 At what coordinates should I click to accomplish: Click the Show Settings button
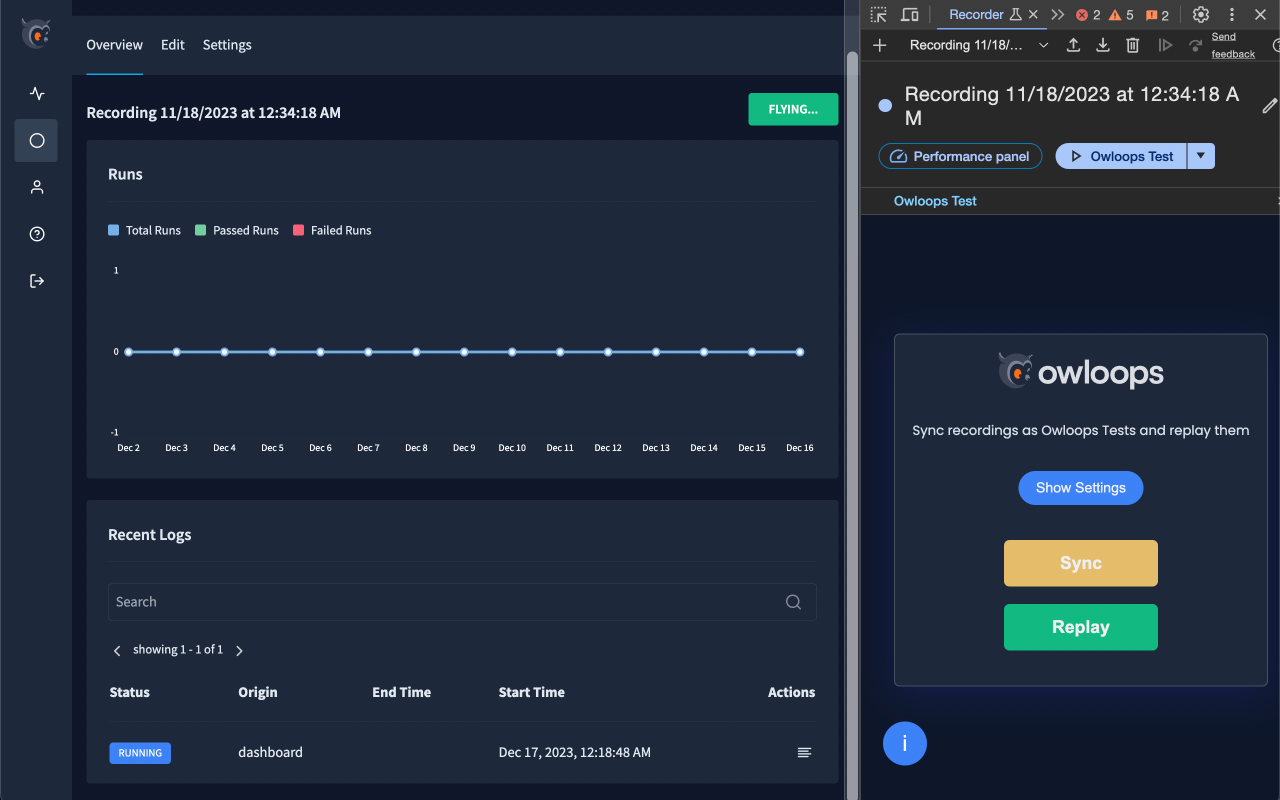[1081, 488]
